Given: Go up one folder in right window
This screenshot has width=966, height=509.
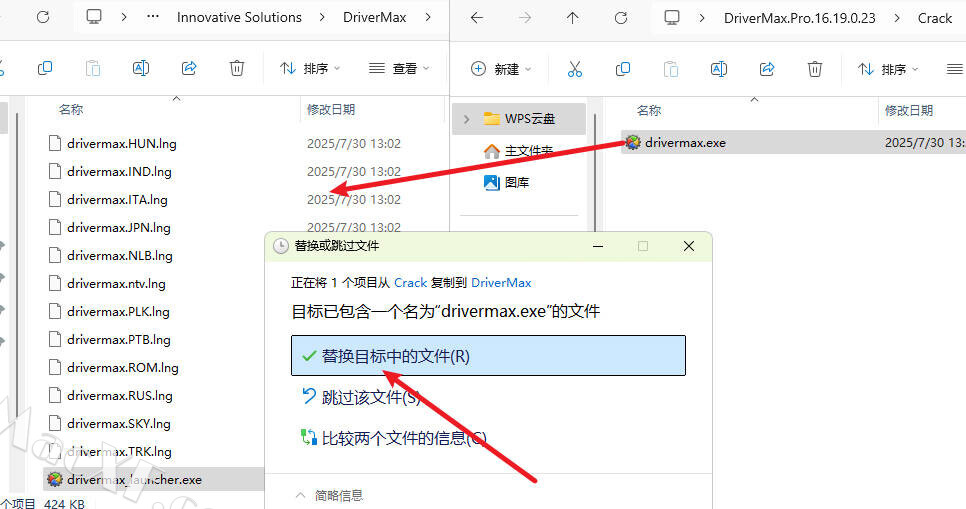Looking at the screenshot, I should tap(573, 18).
